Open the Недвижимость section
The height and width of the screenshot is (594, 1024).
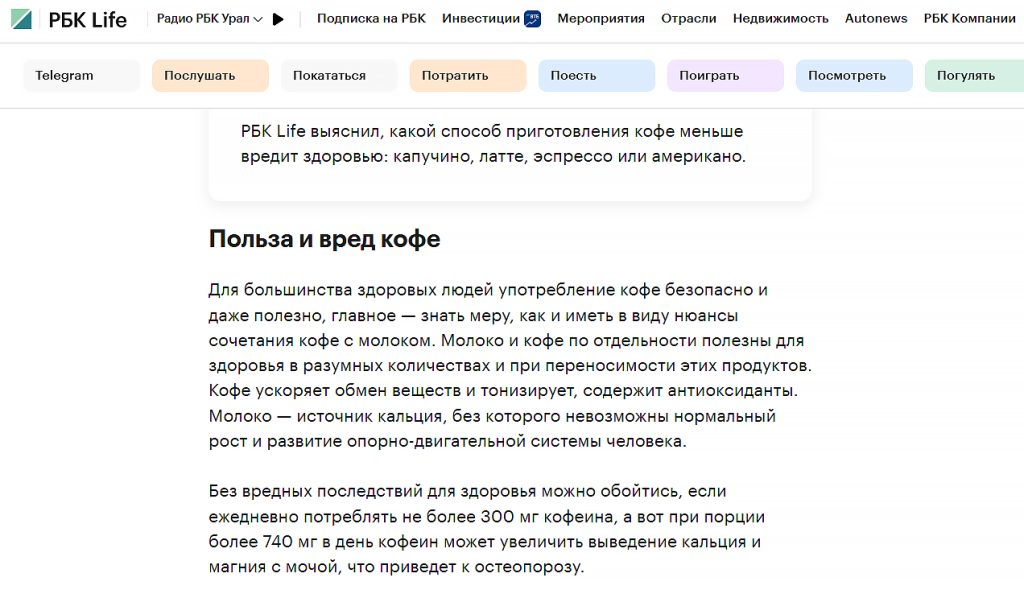coord(780,19)
